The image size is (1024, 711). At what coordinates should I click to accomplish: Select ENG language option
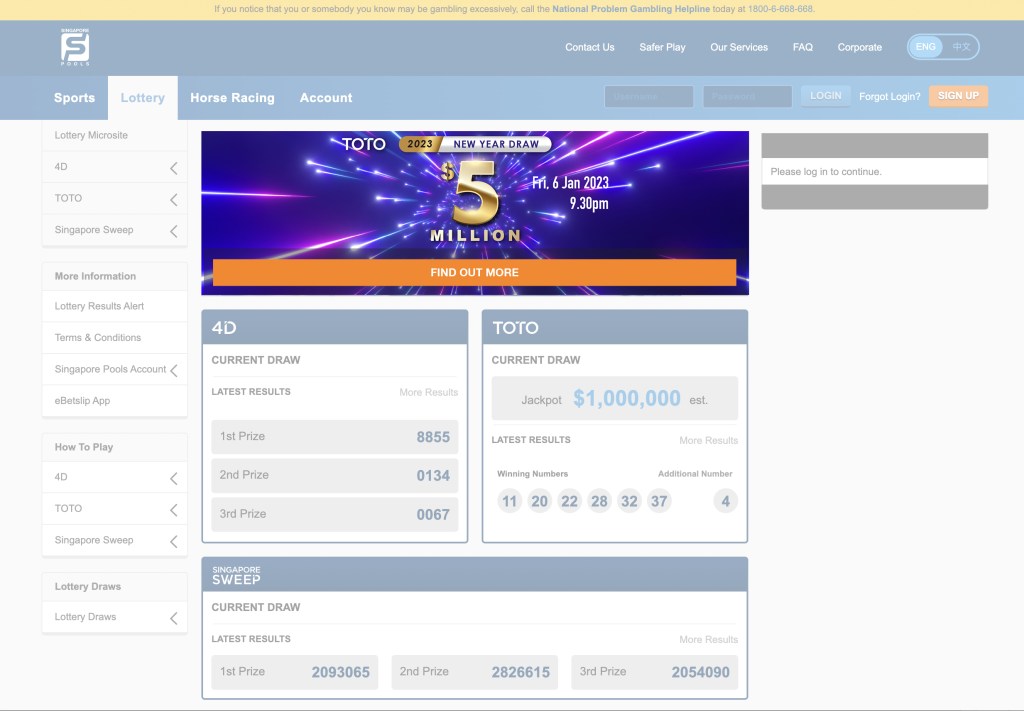tap(926, 47)
